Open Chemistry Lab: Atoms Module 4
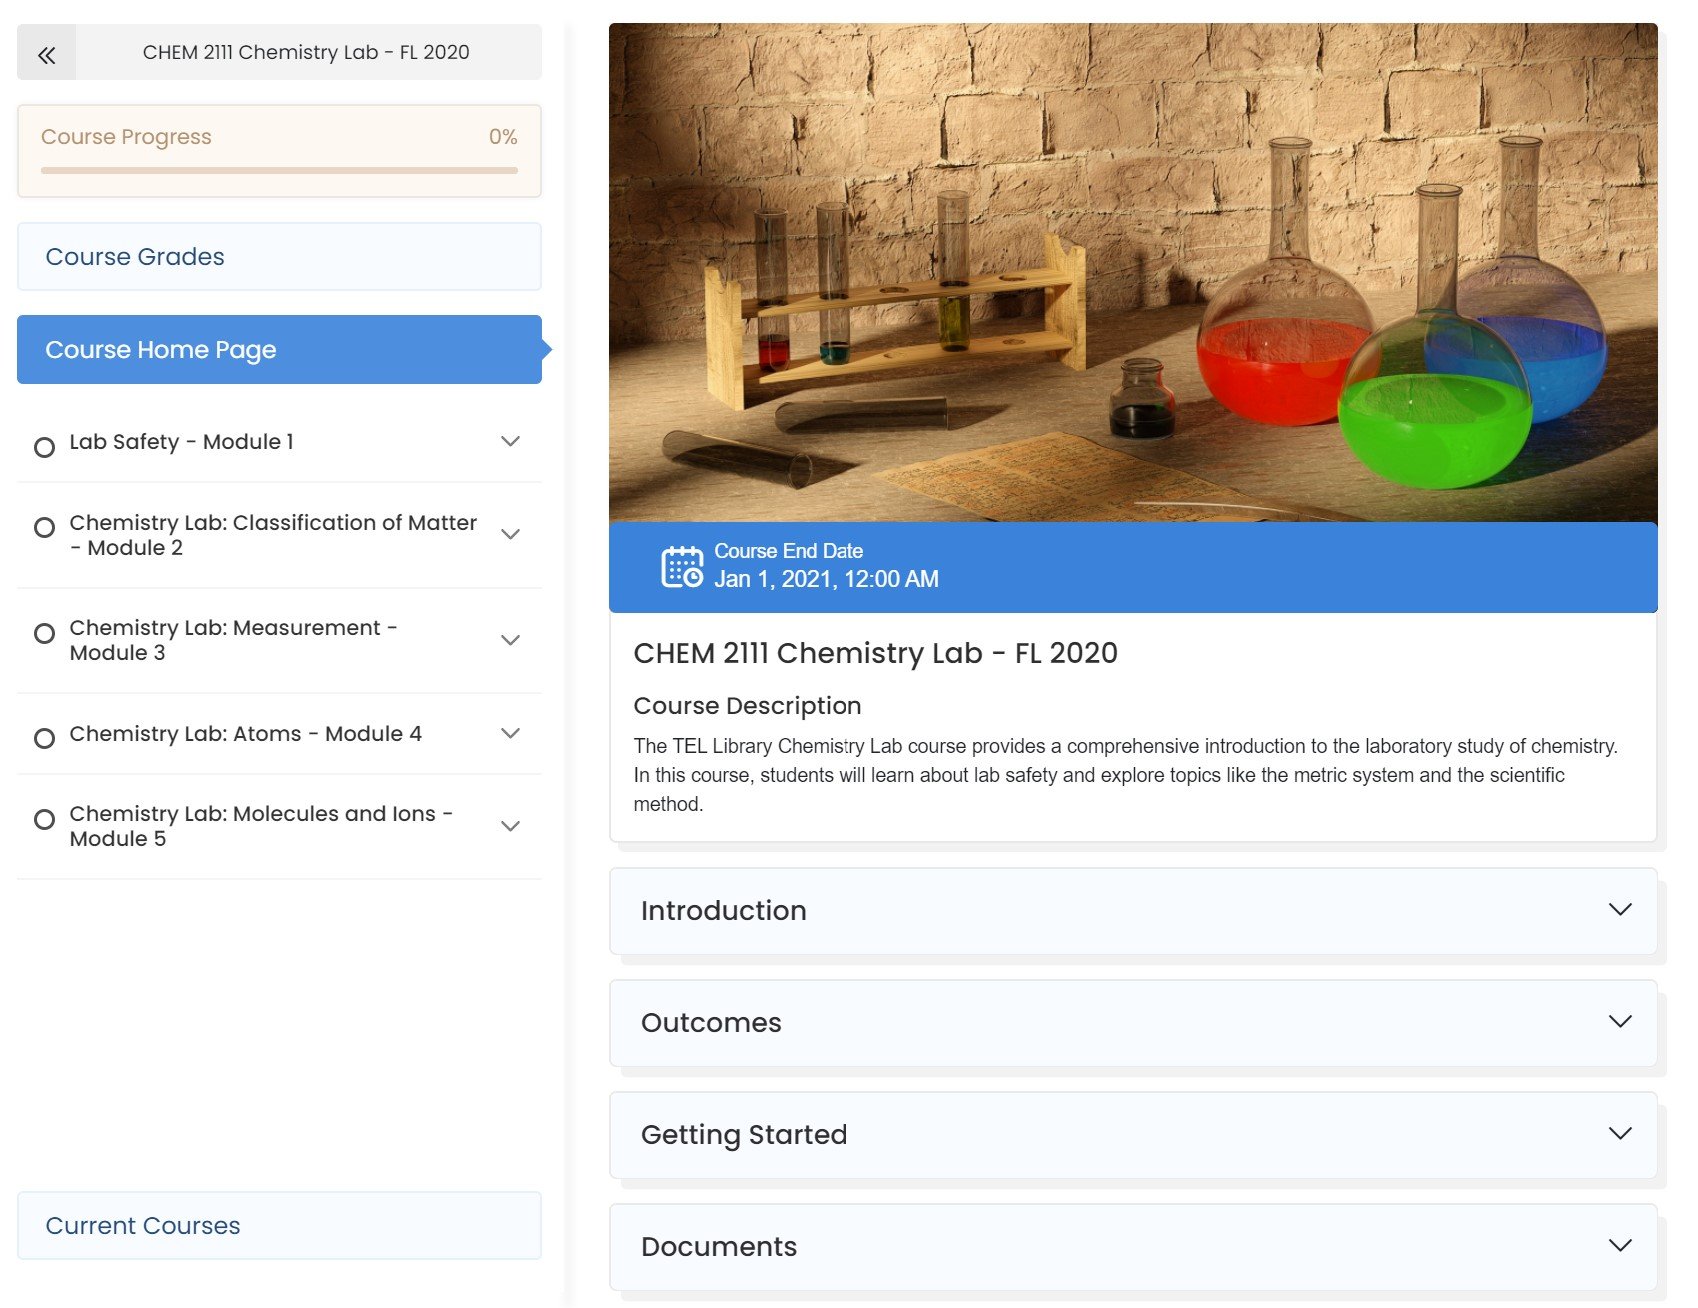Image resolution: width=1698 pixels, height=1308 pixels. 246,734
